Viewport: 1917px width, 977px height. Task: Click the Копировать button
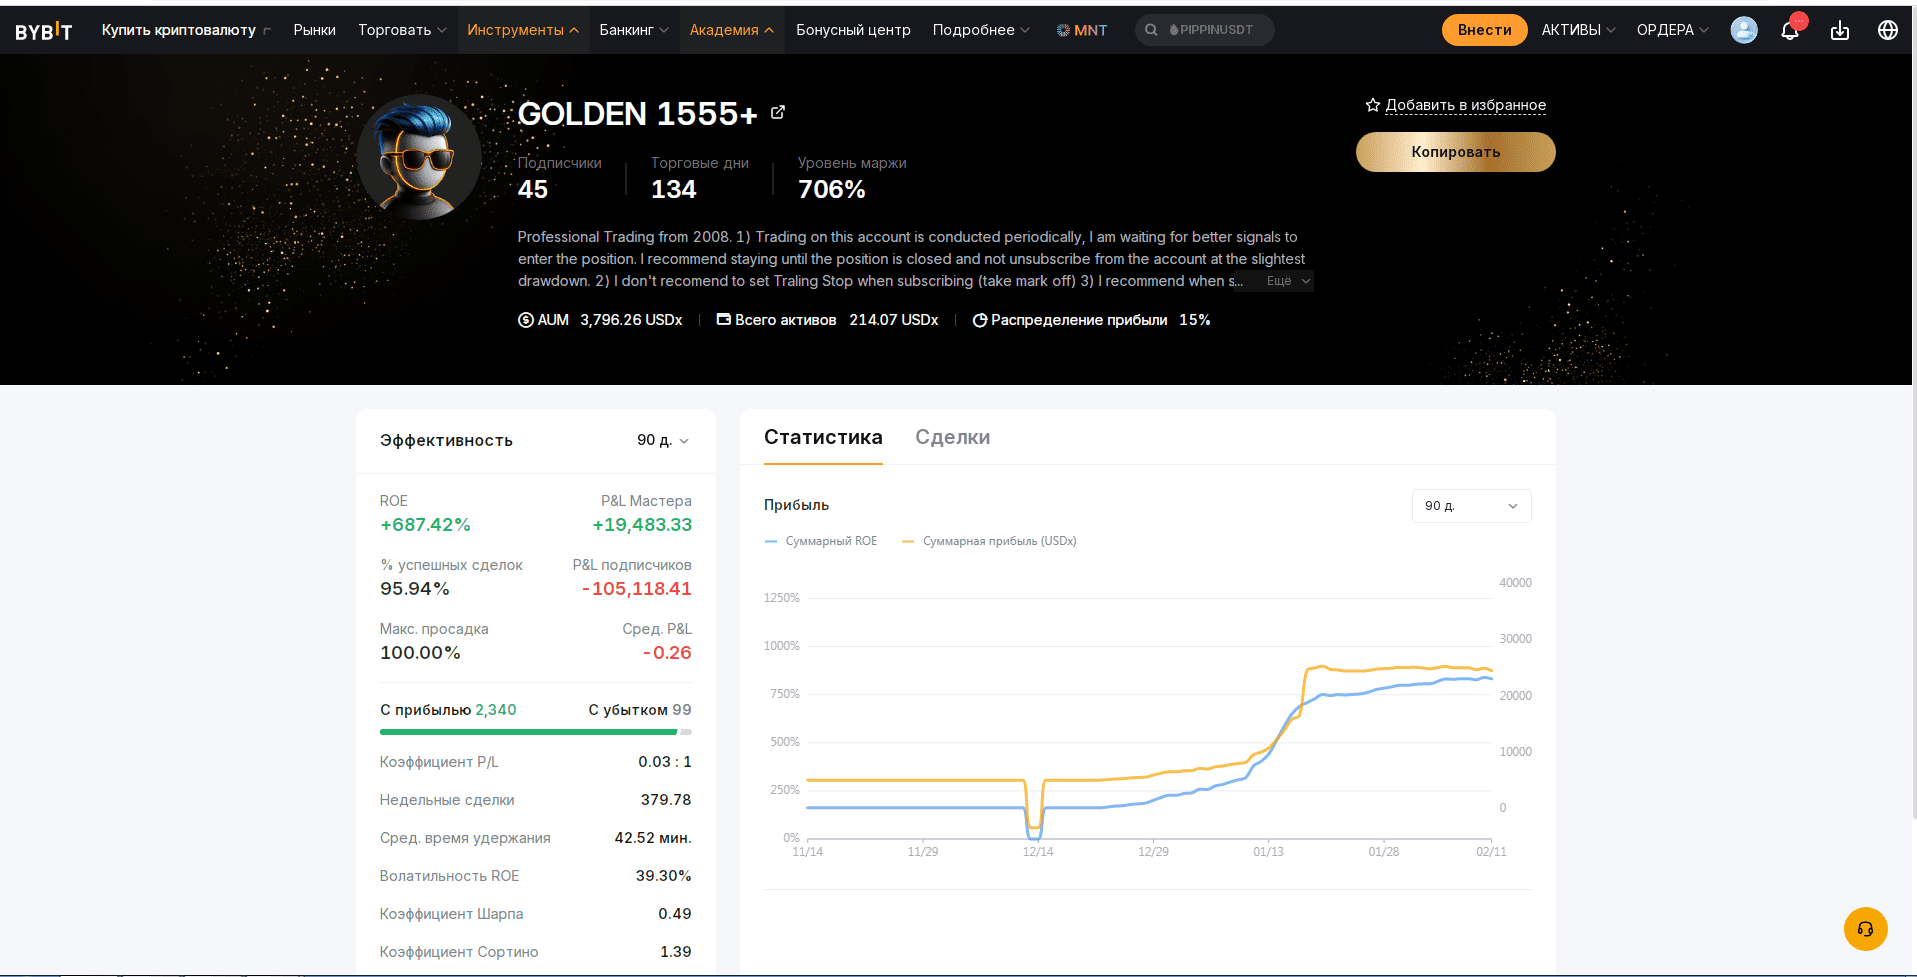point(1455,152)
